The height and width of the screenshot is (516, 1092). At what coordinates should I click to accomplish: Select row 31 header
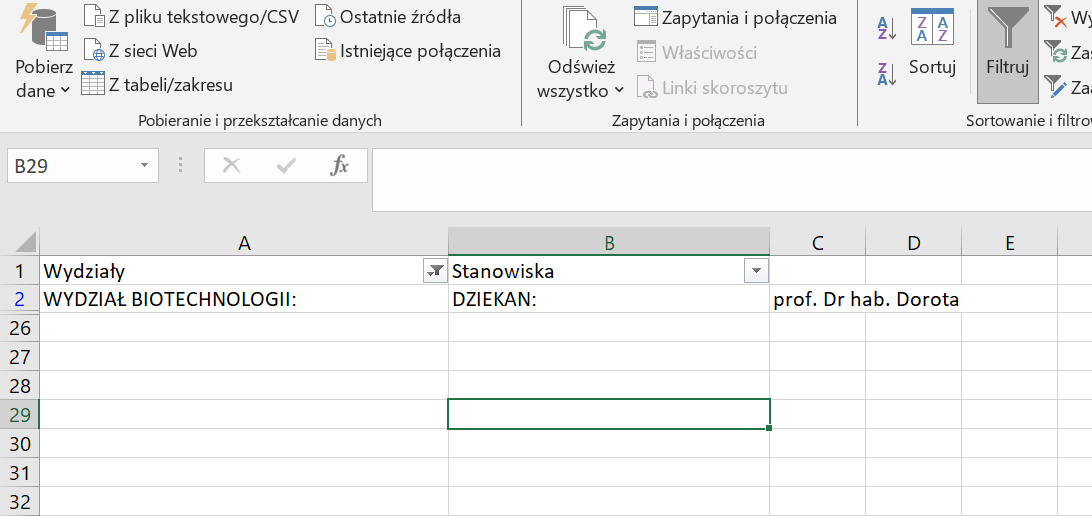(x=20, y=473)
